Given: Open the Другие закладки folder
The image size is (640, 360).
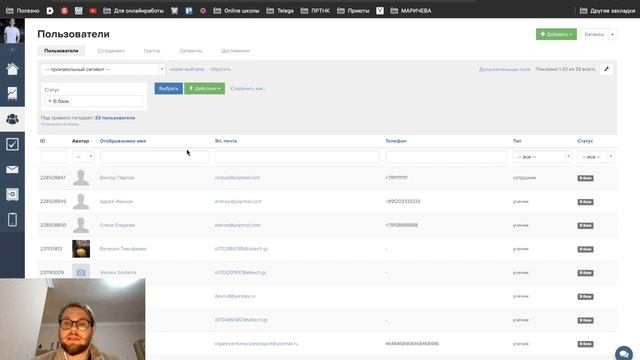Looking at the screenshot, I should 608,11.
